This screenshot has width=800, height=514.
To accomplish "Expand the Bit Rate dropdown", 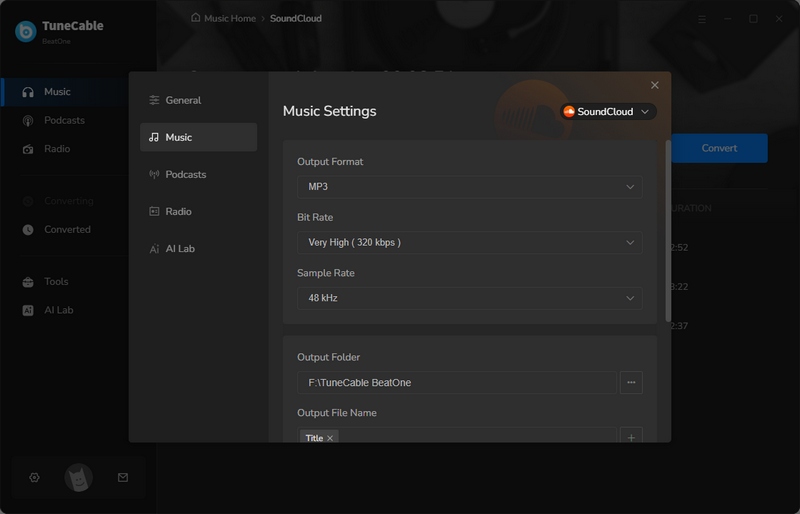I will 469,242.
